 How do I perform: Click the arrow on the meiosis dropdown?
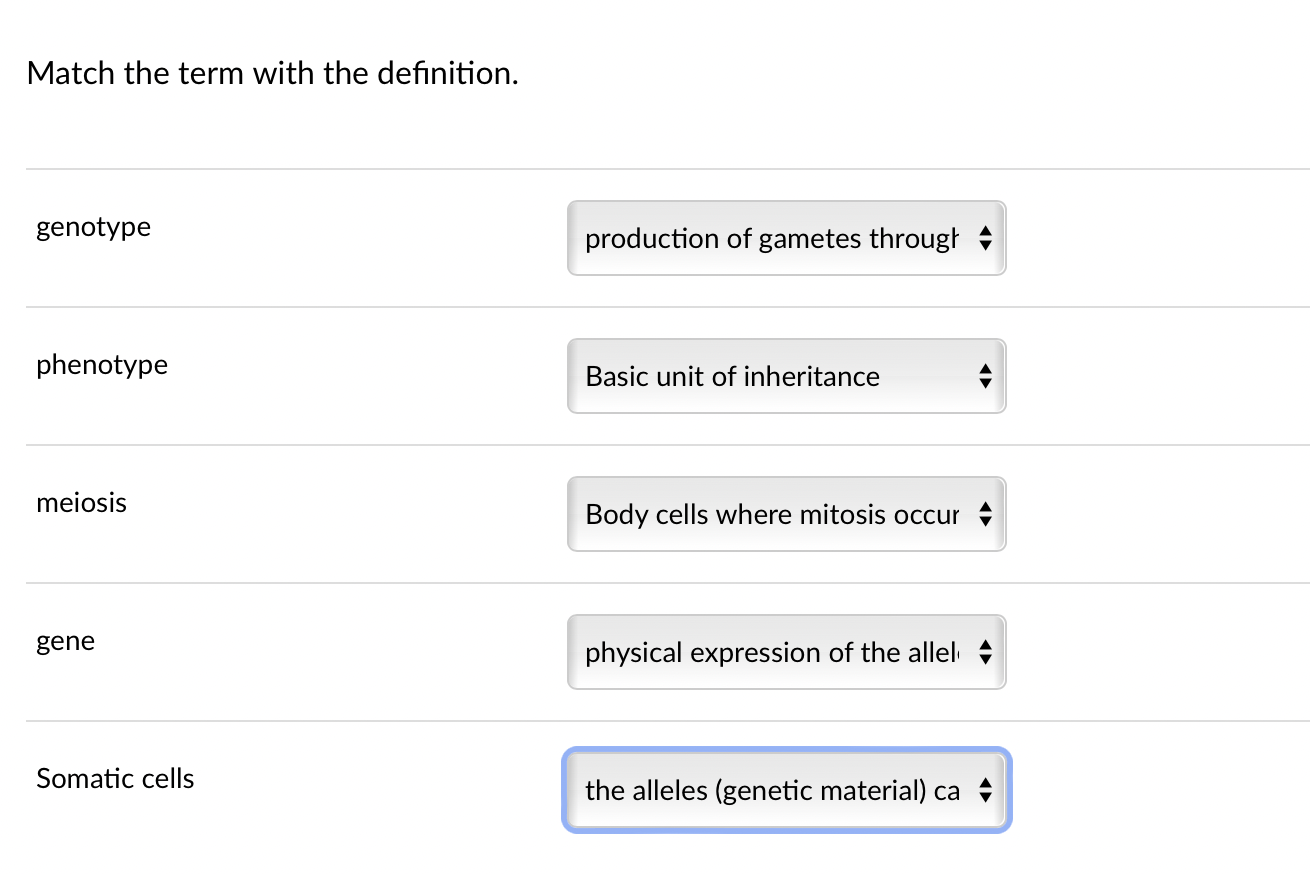pos(985,514)
